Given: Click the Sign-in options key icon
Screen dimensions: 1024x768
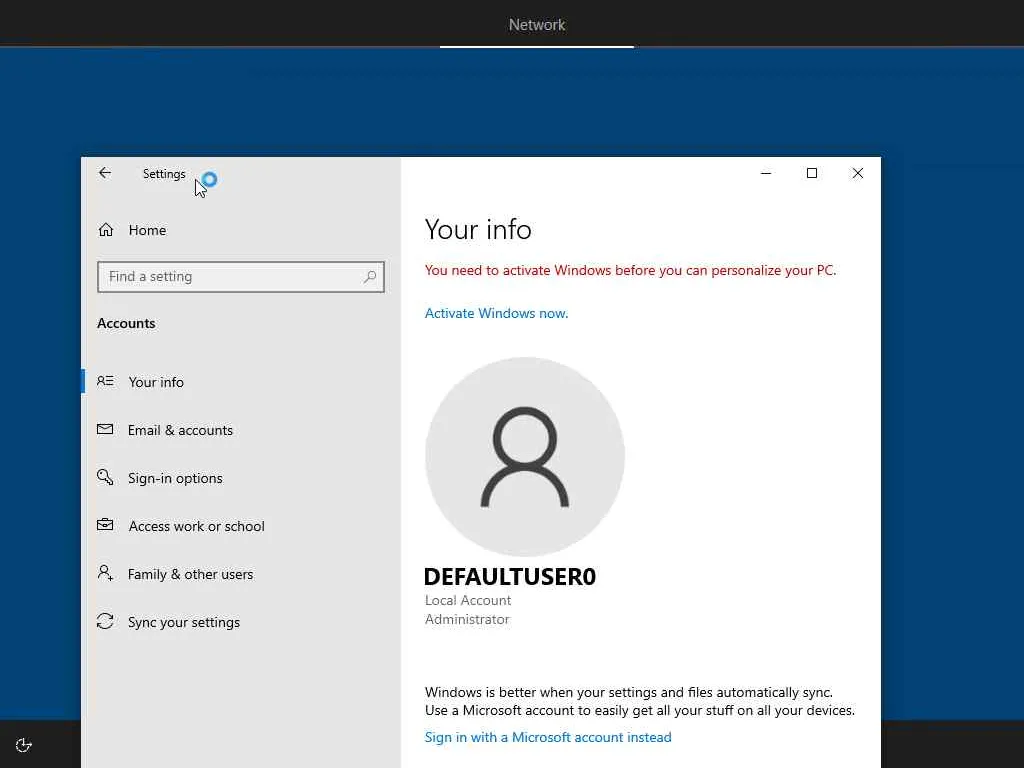Looking at the screenshot, I should [x=105, y=477].
